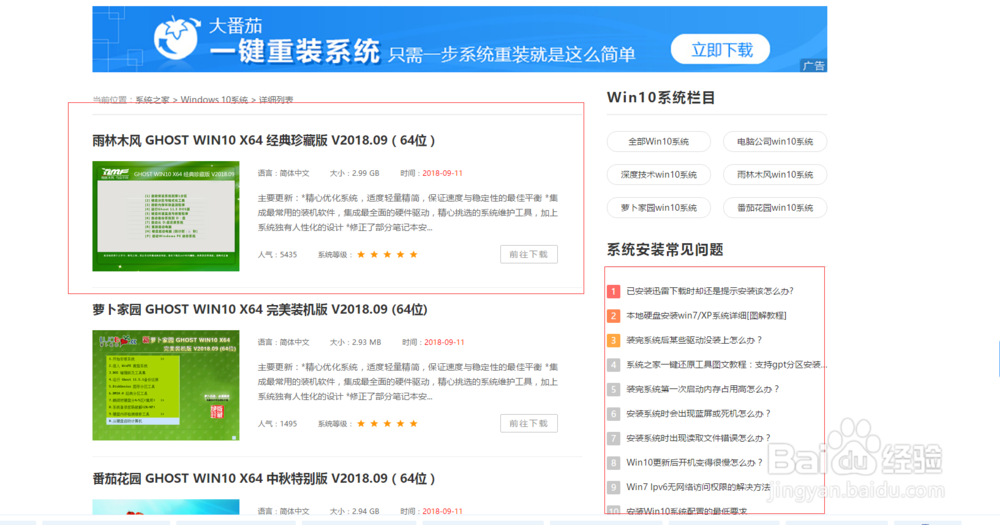Click the 一键重装系统 banner headline
The image size is (1000, 525).
point(295,50)
